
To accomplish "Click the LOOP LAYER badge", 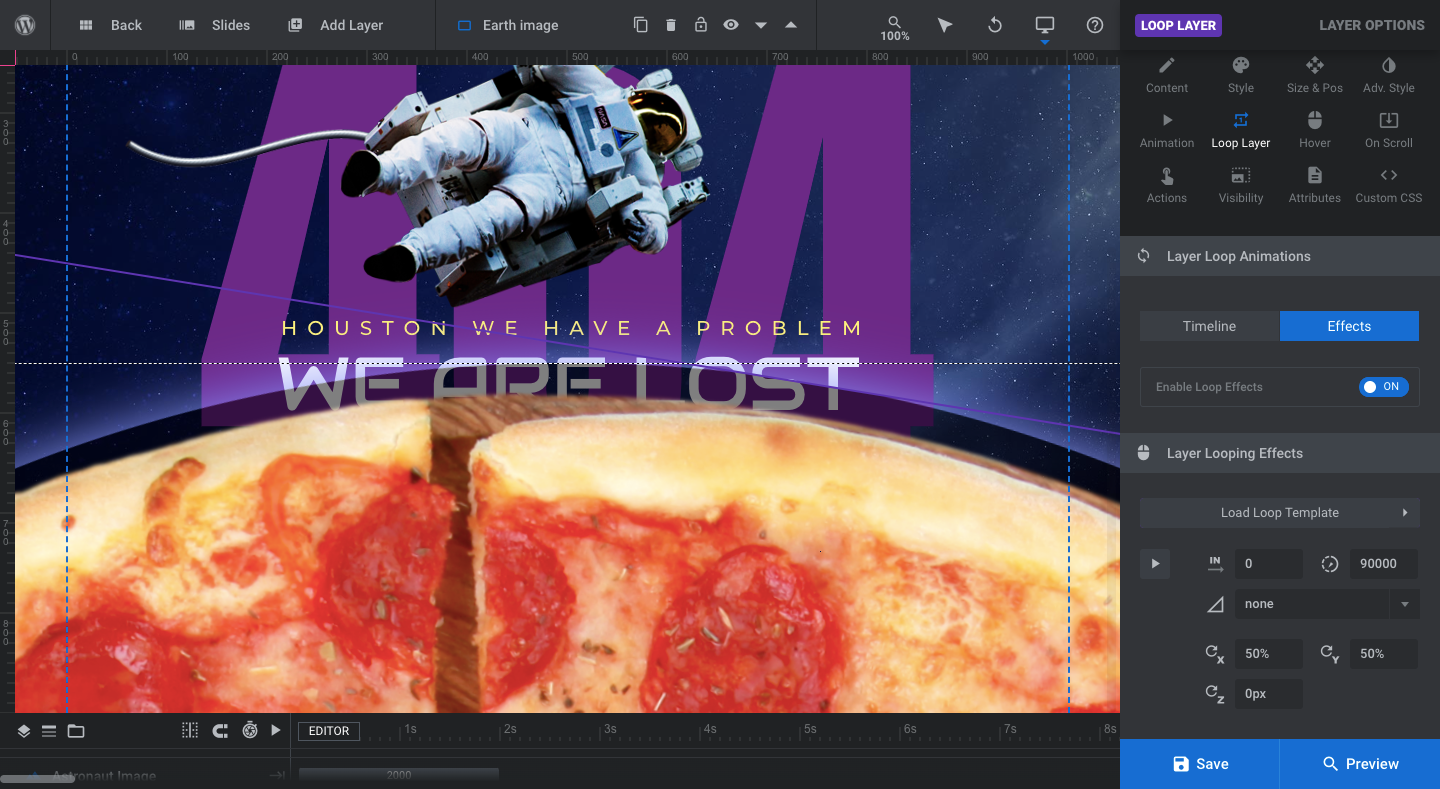I will 1178,25.
